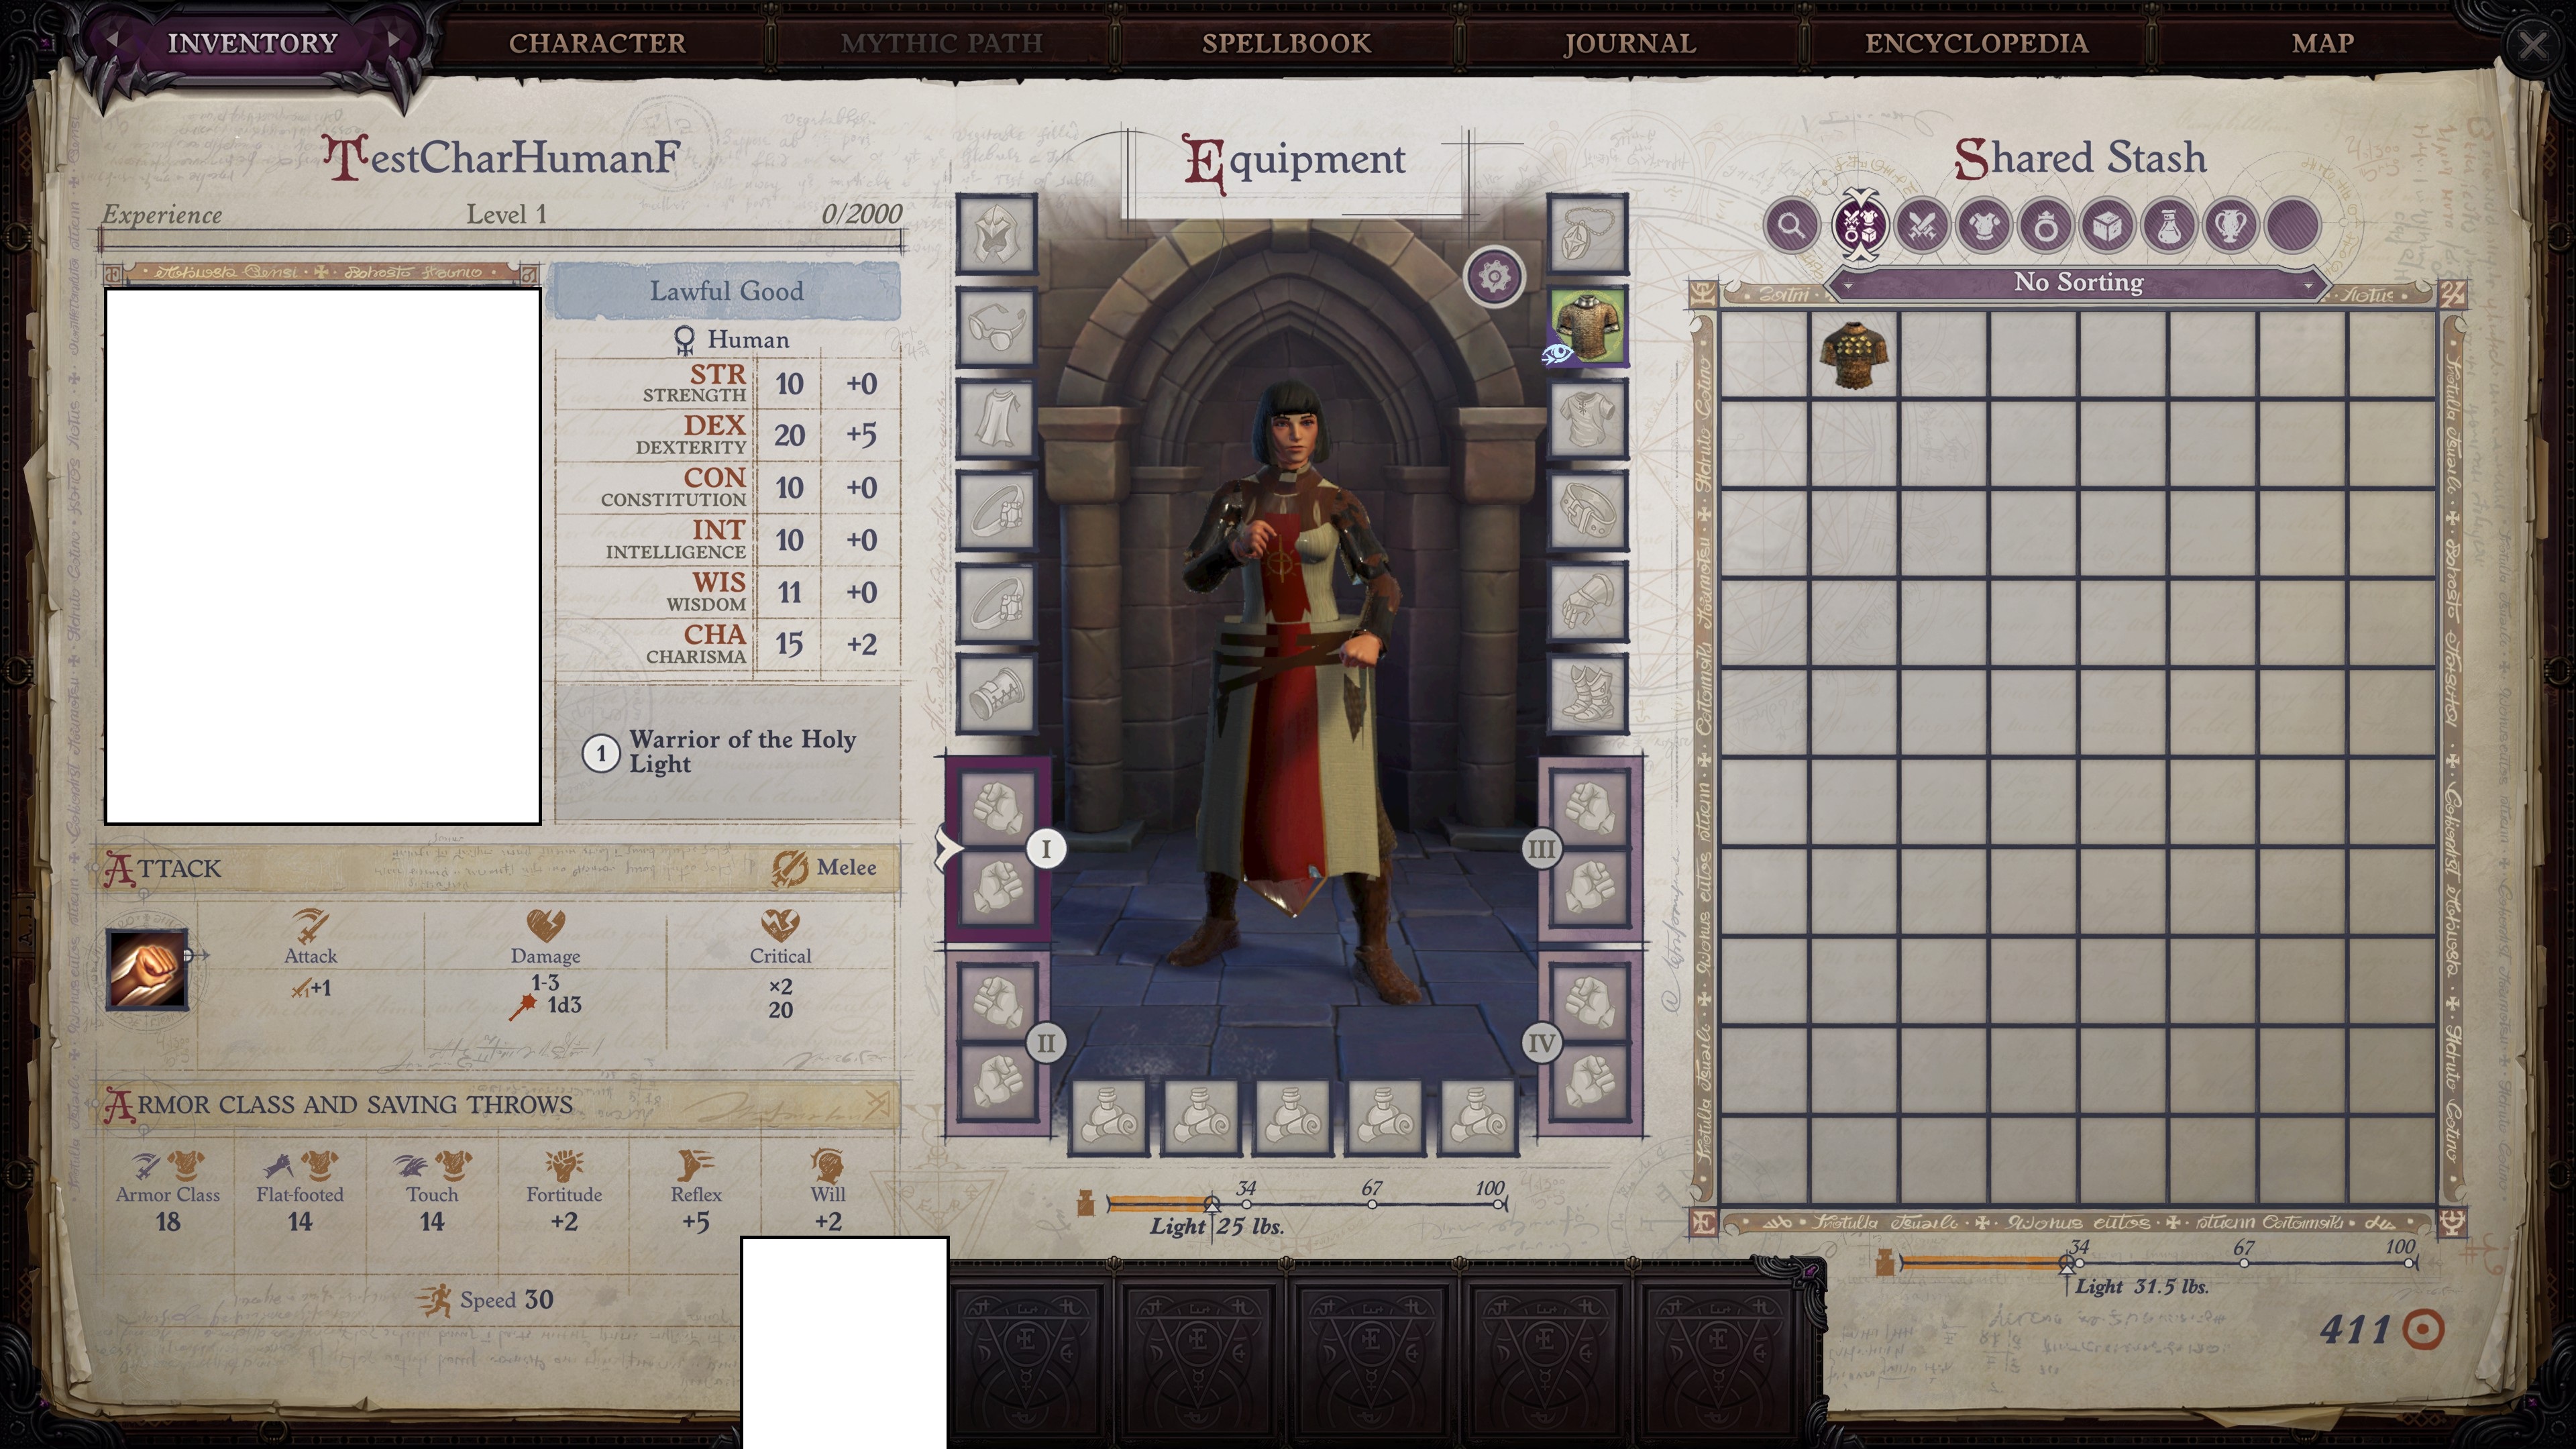The image size is (2576, 1449).
Task: Select the empty boots equipment slot
Action: tap(1588, 695)
